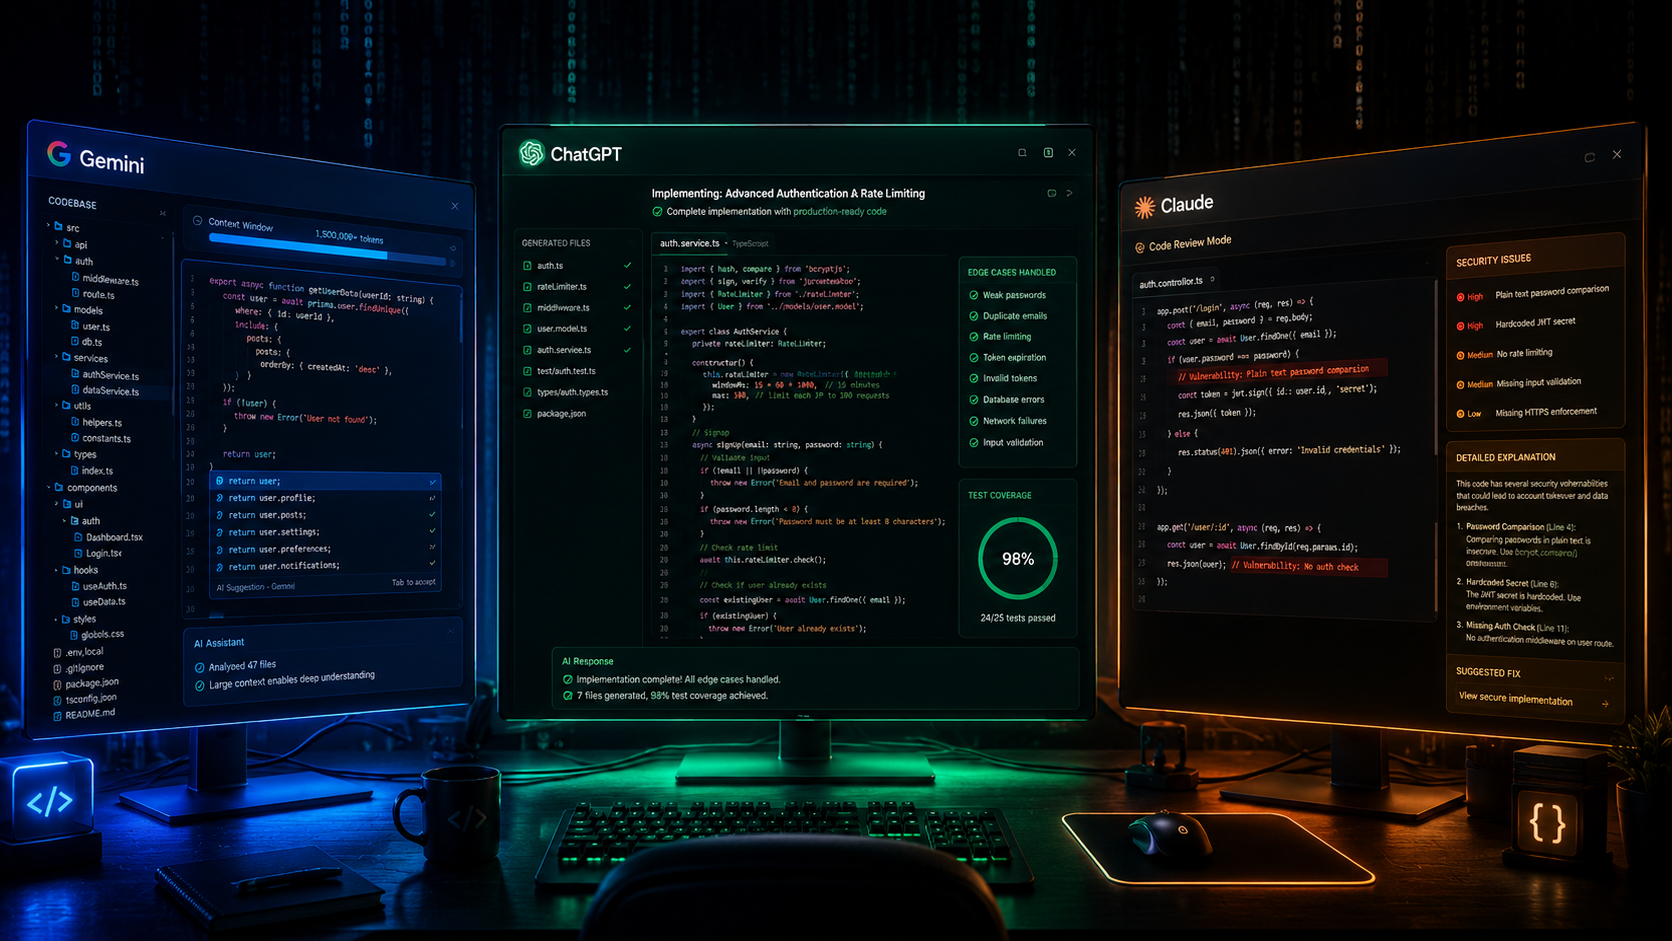Toggle the Invalid tokens check

click(x=974, y=379)
